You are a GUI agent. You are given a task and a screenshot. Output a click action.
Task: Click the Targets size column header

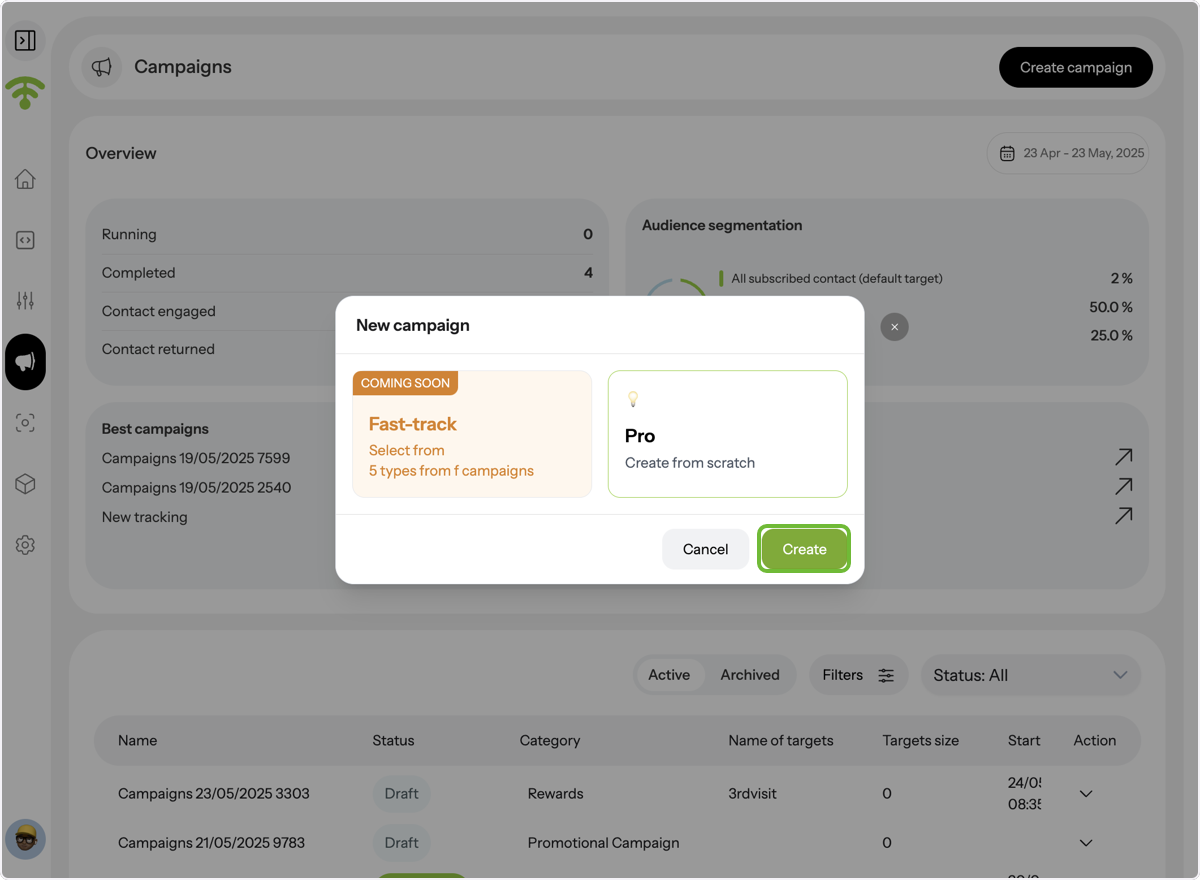[921, 741]
